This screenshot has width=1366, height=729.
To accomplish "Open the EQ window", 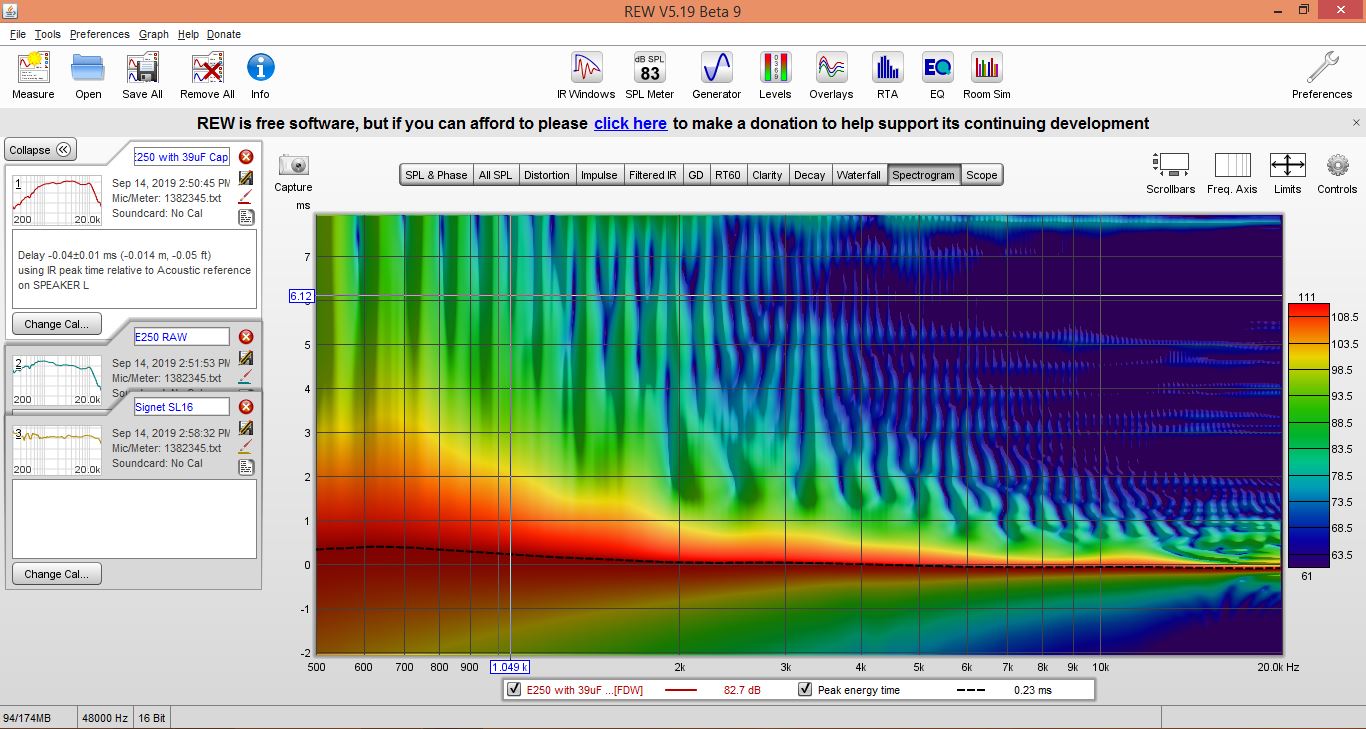I will coord(937,68).
